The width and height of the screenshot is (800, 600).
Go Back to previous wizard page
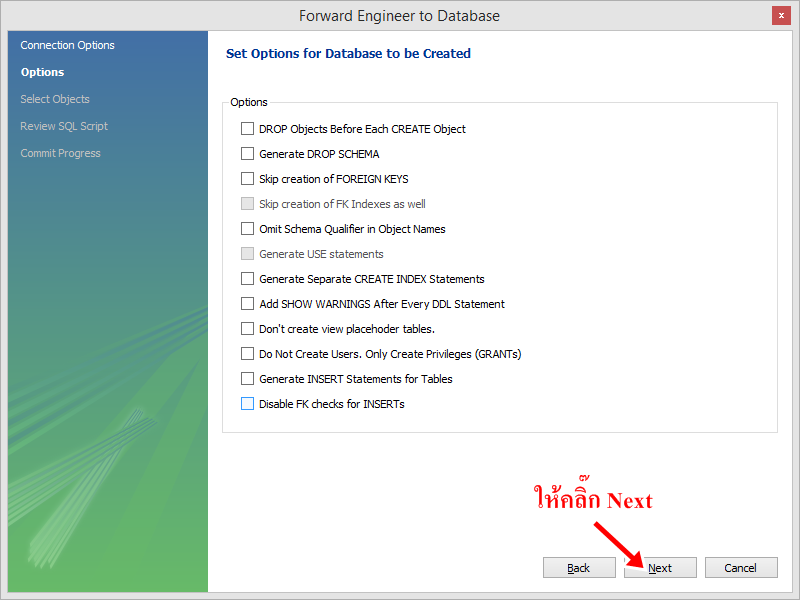579,567
